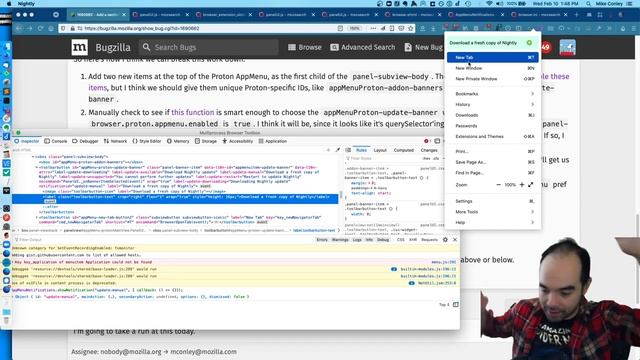This screenshot has width=640, height=360.
Task: Click the Bugzilla logo icon
Action: click(79, 47)
